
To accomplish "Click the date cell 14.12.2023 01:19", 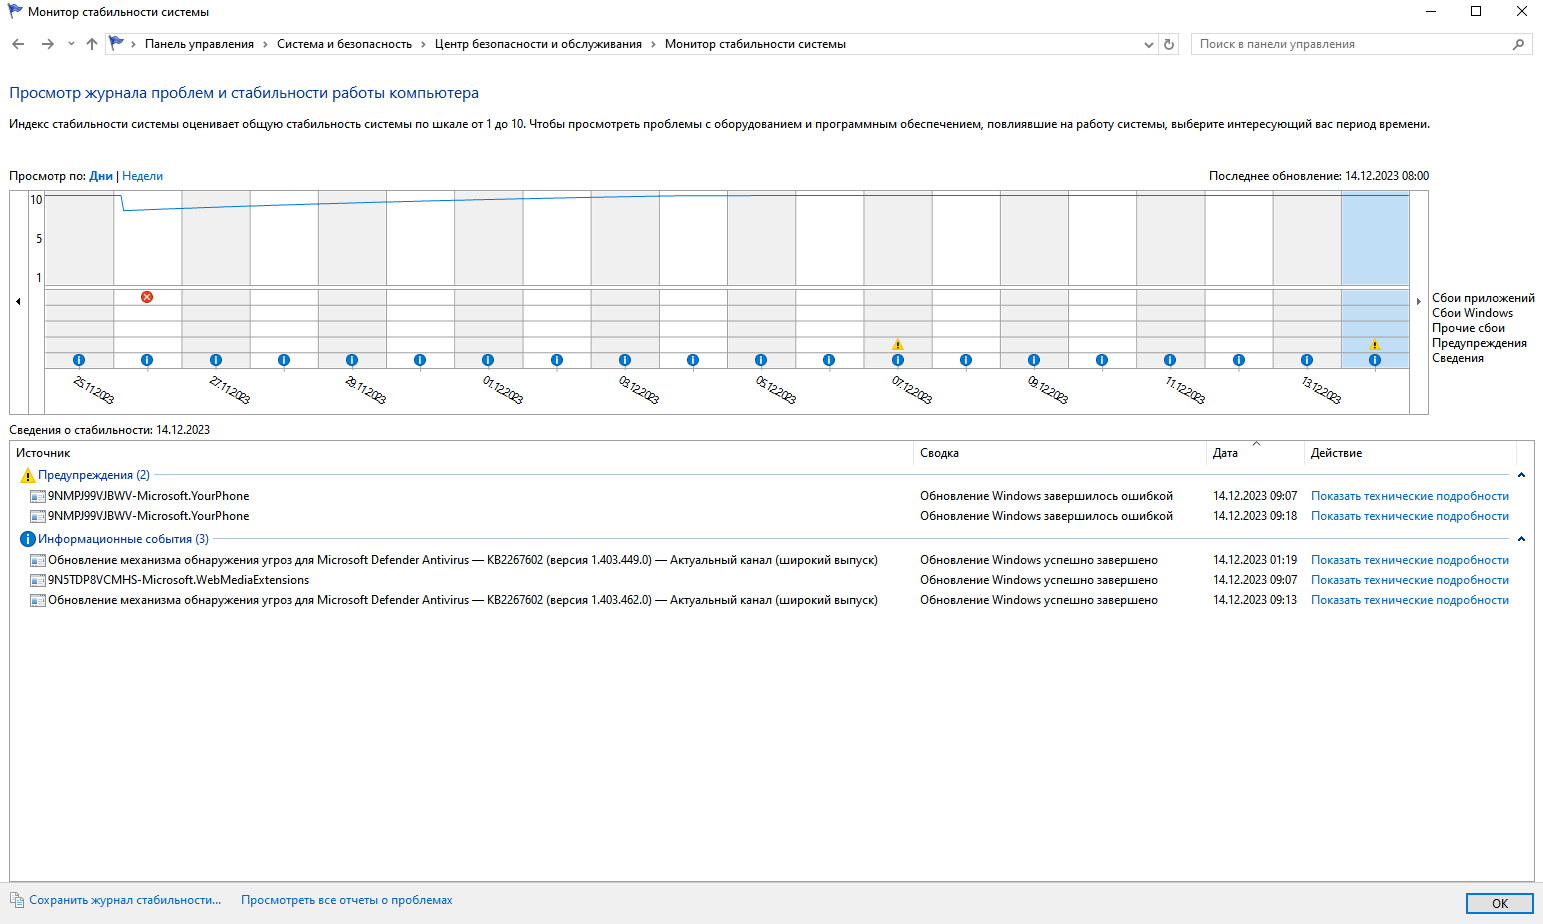I will pyautogui.click(x=1255, y=560).
